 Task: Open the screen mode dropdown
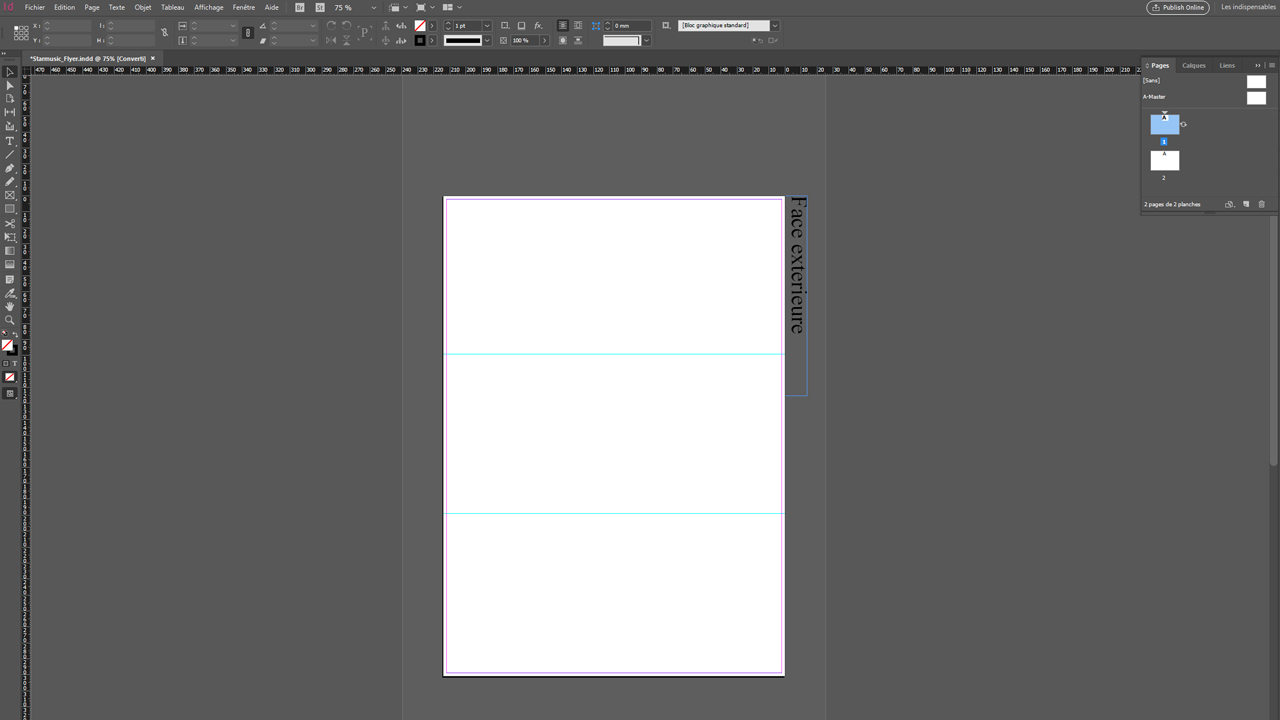[x=423, y=7]
